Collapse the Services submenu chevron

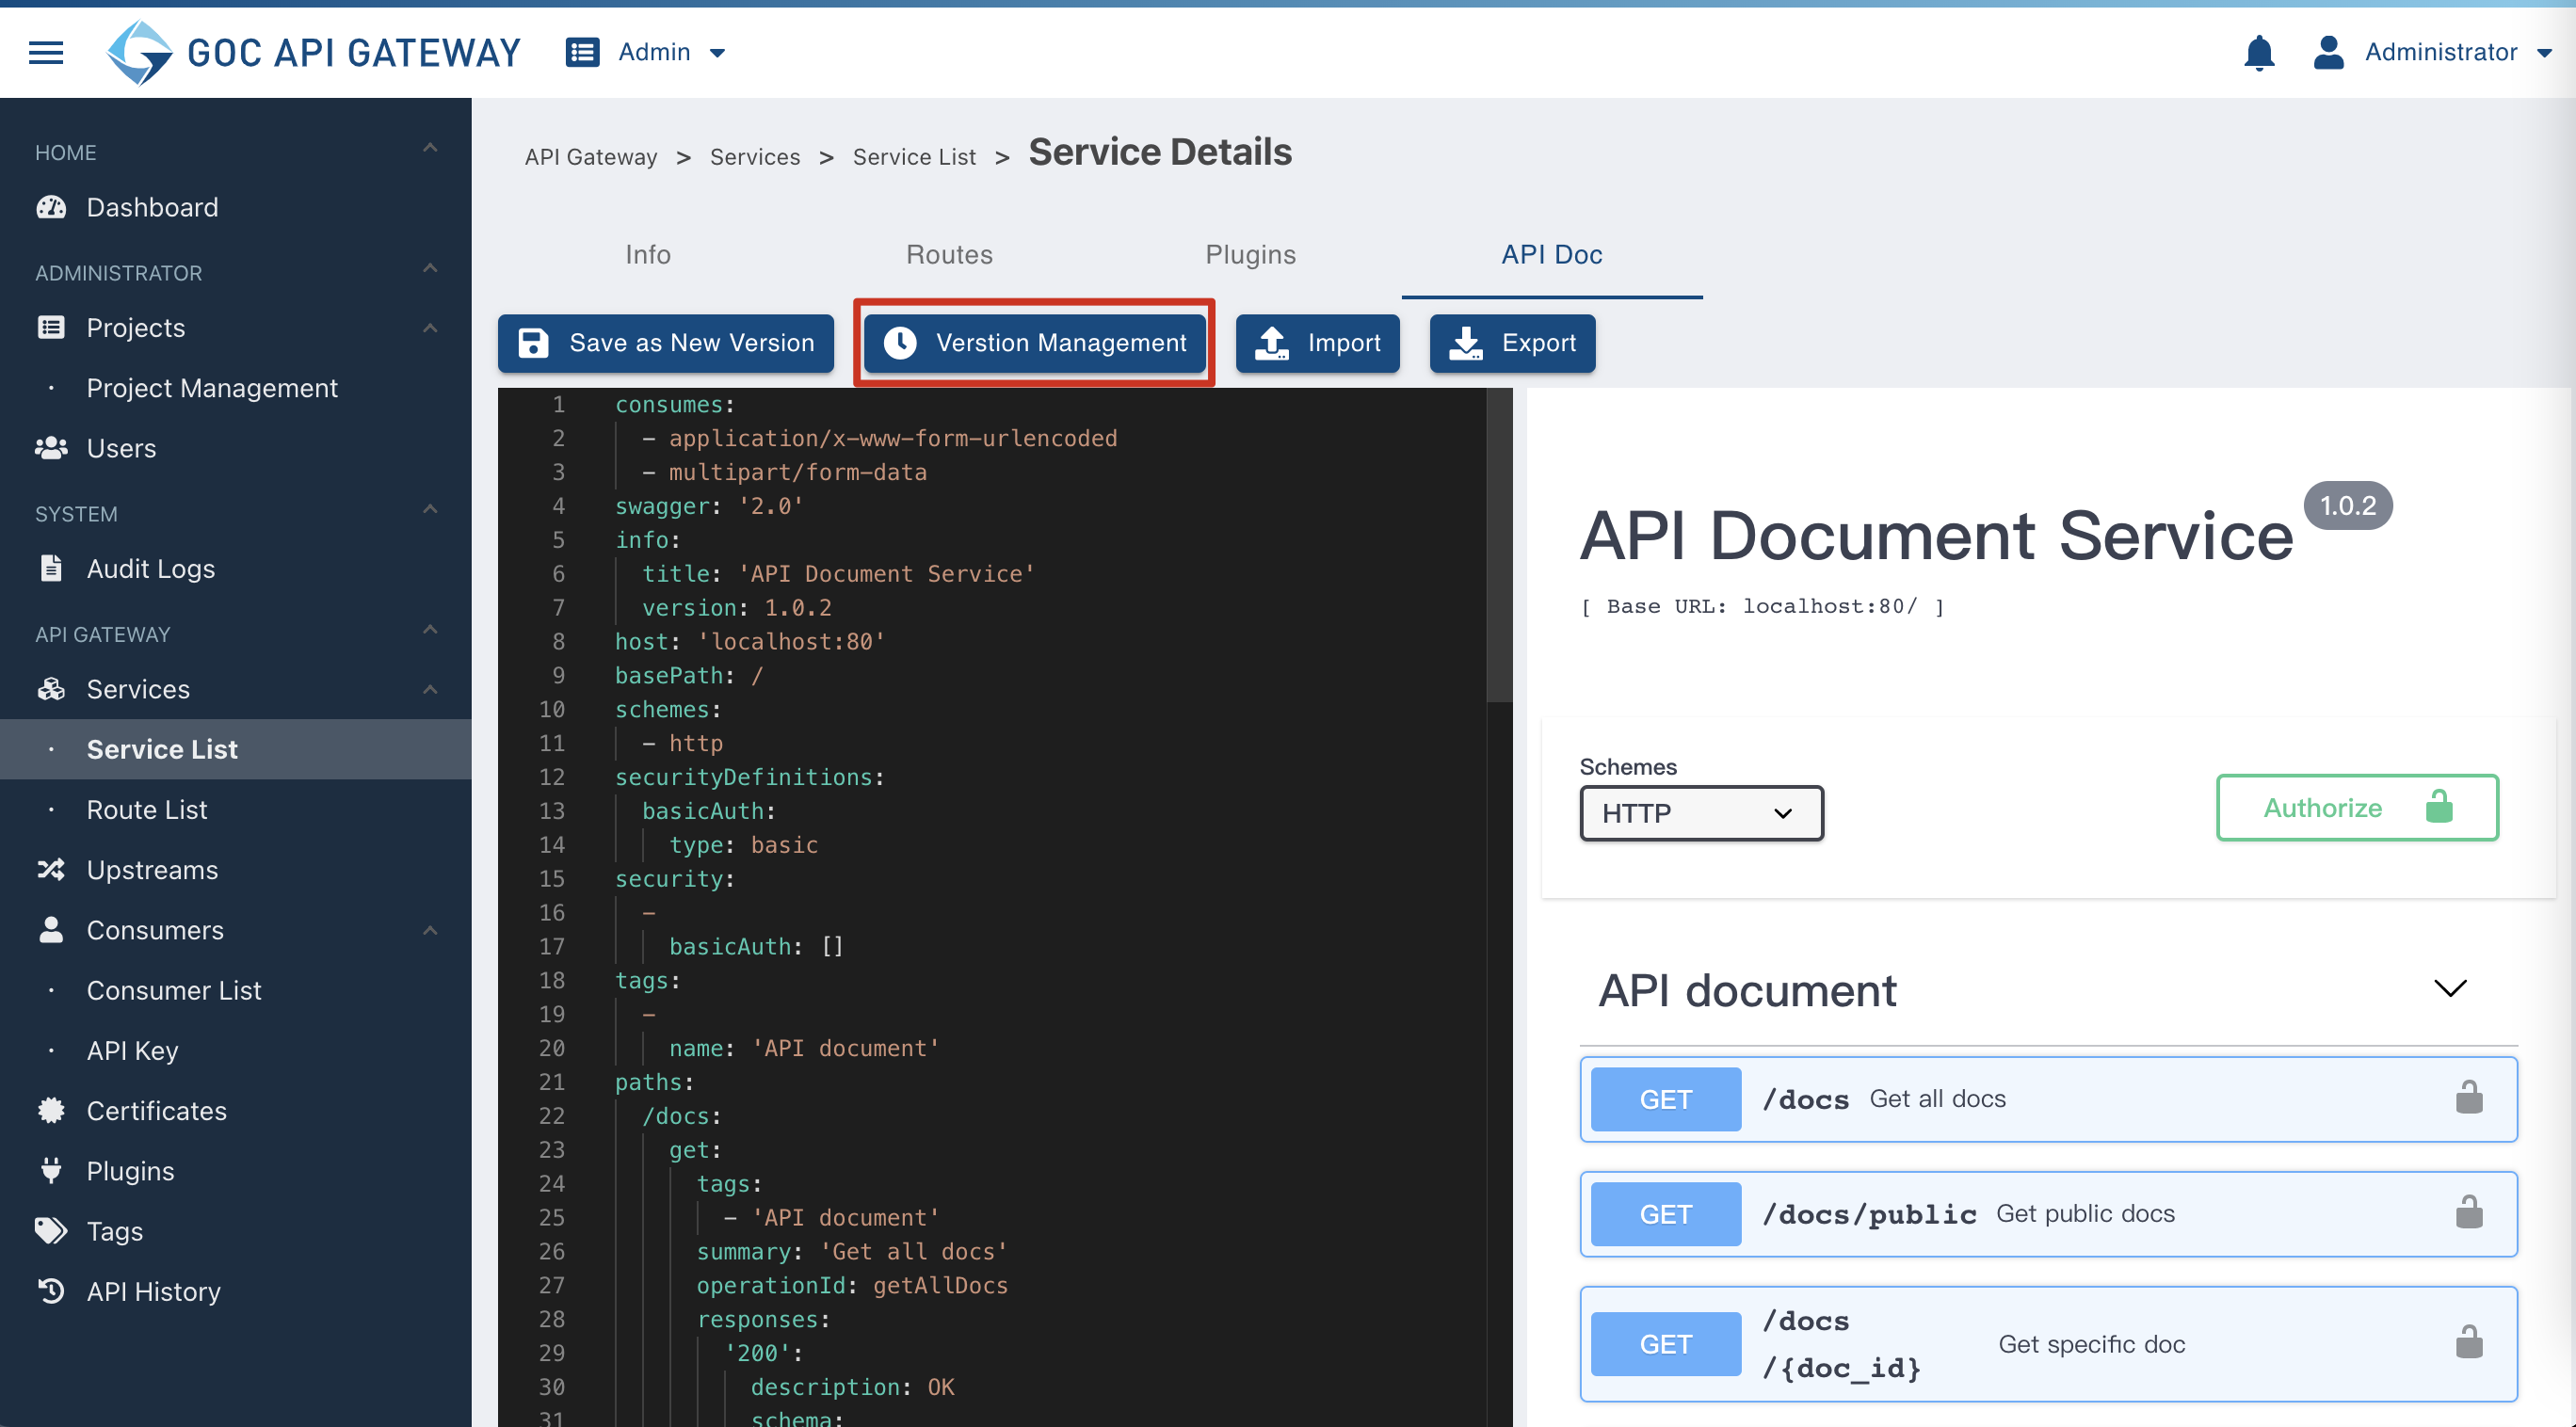430,690
